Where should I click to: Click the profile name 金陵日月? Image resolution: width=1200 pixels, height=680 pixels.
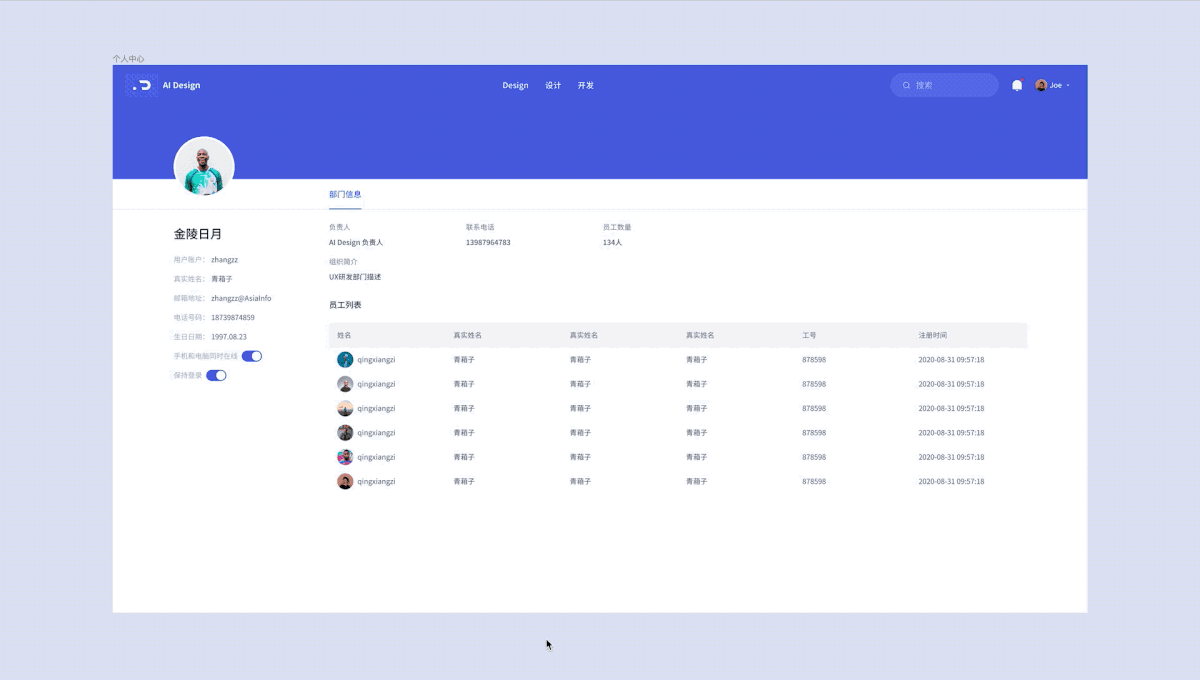coord(198,234)
